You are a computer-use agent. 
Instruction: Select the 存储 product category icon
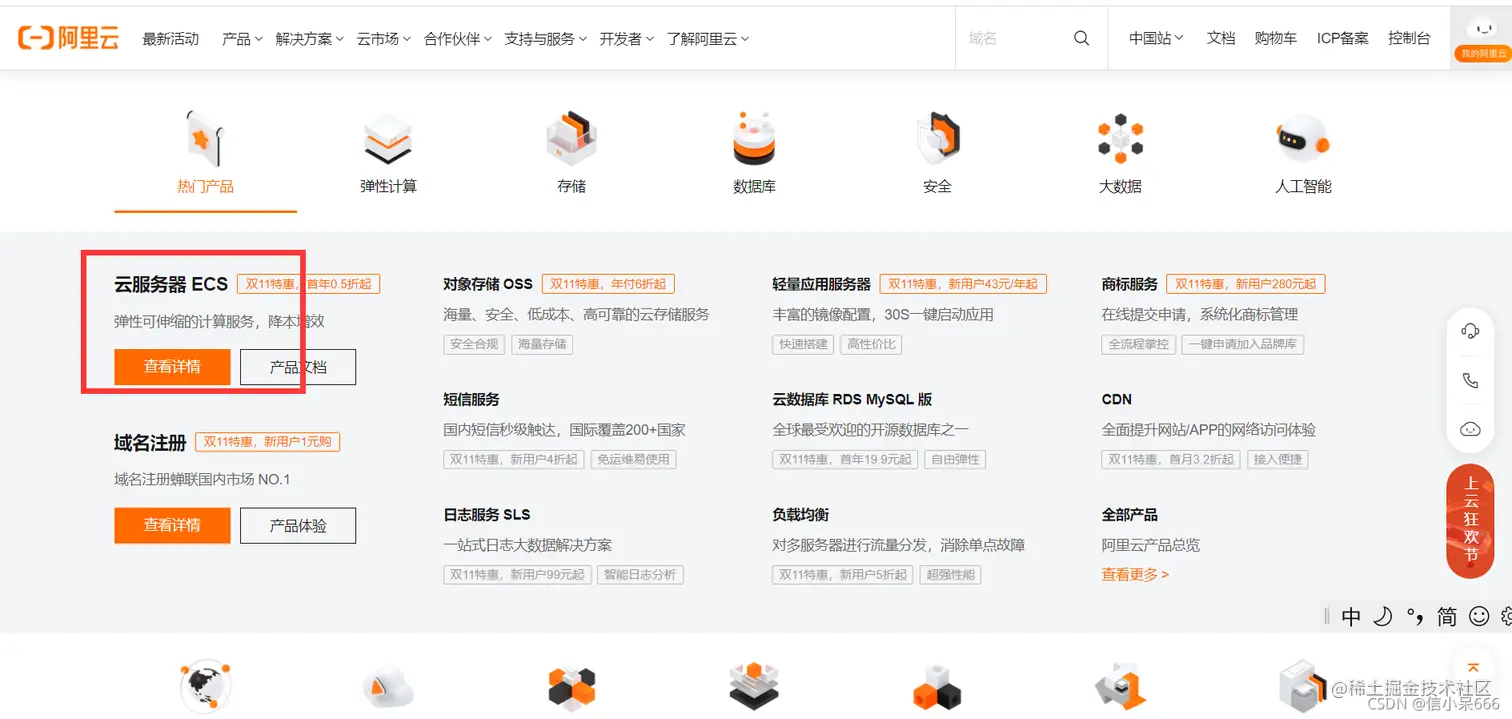click(571, 143)
